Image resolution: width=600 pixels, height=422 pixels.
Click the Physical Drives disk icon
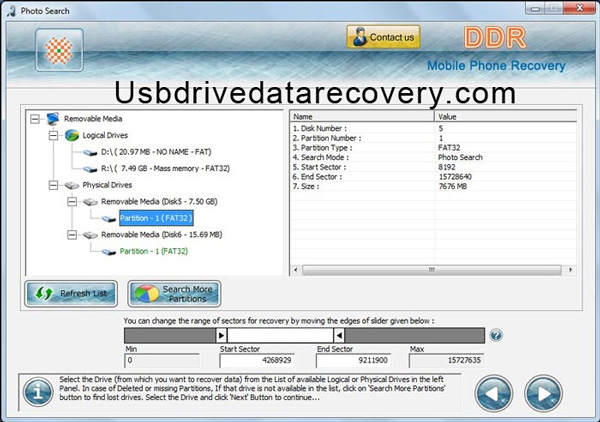click(72, 186)
